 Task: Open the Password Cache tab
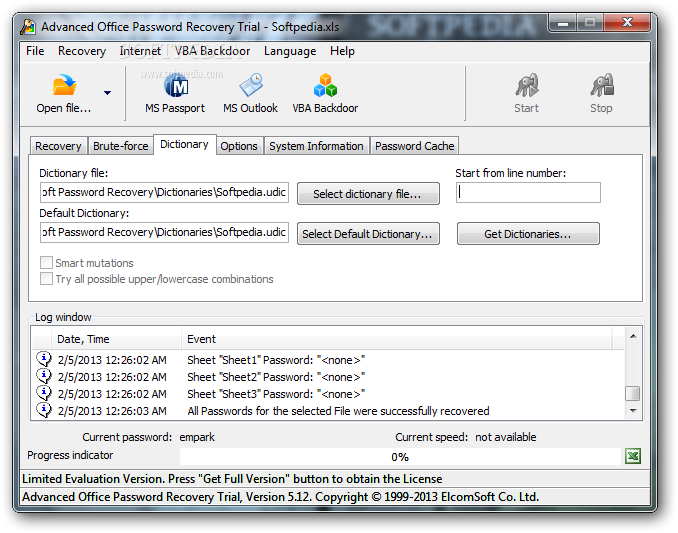click(414, 146)
